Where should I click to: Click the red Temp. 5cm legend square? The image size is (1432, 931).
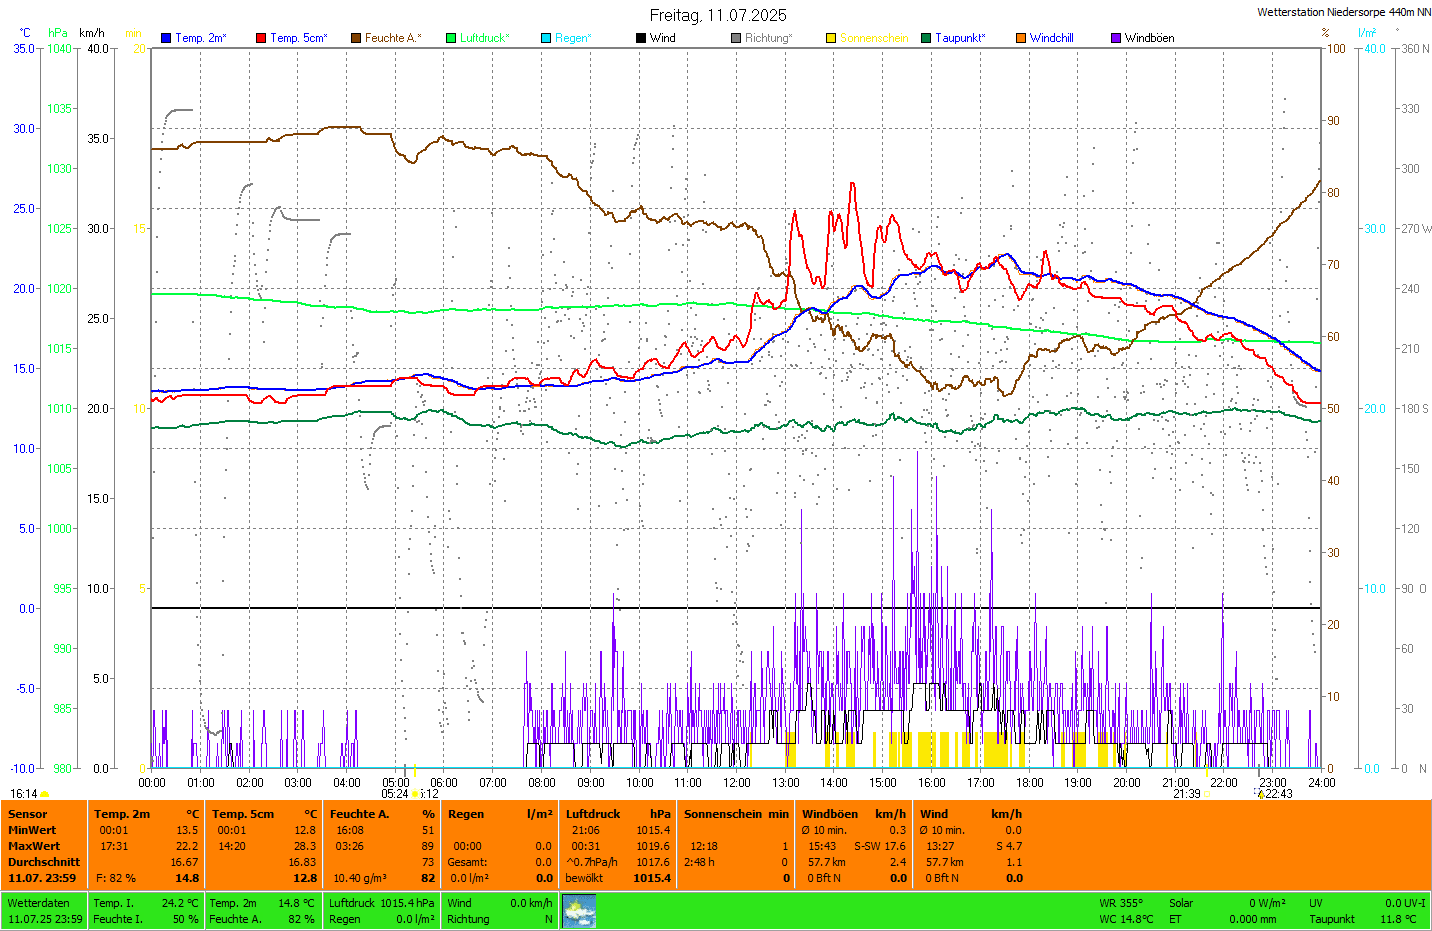click(x=261, y=38)
